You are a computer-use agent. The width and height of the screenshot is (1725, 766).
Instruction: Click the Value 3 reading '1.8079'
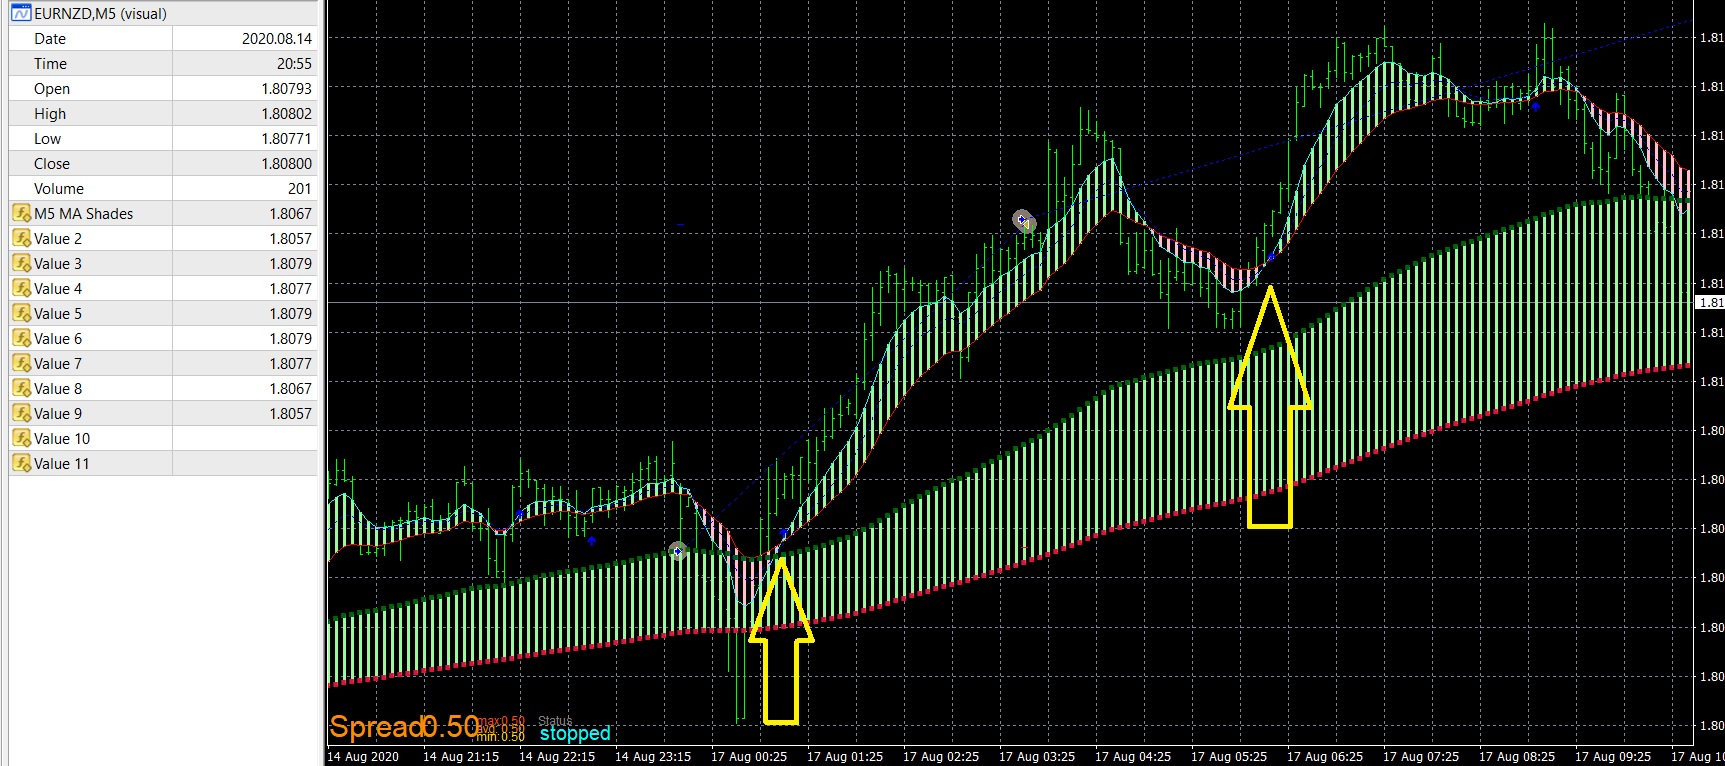pos(290,263)
